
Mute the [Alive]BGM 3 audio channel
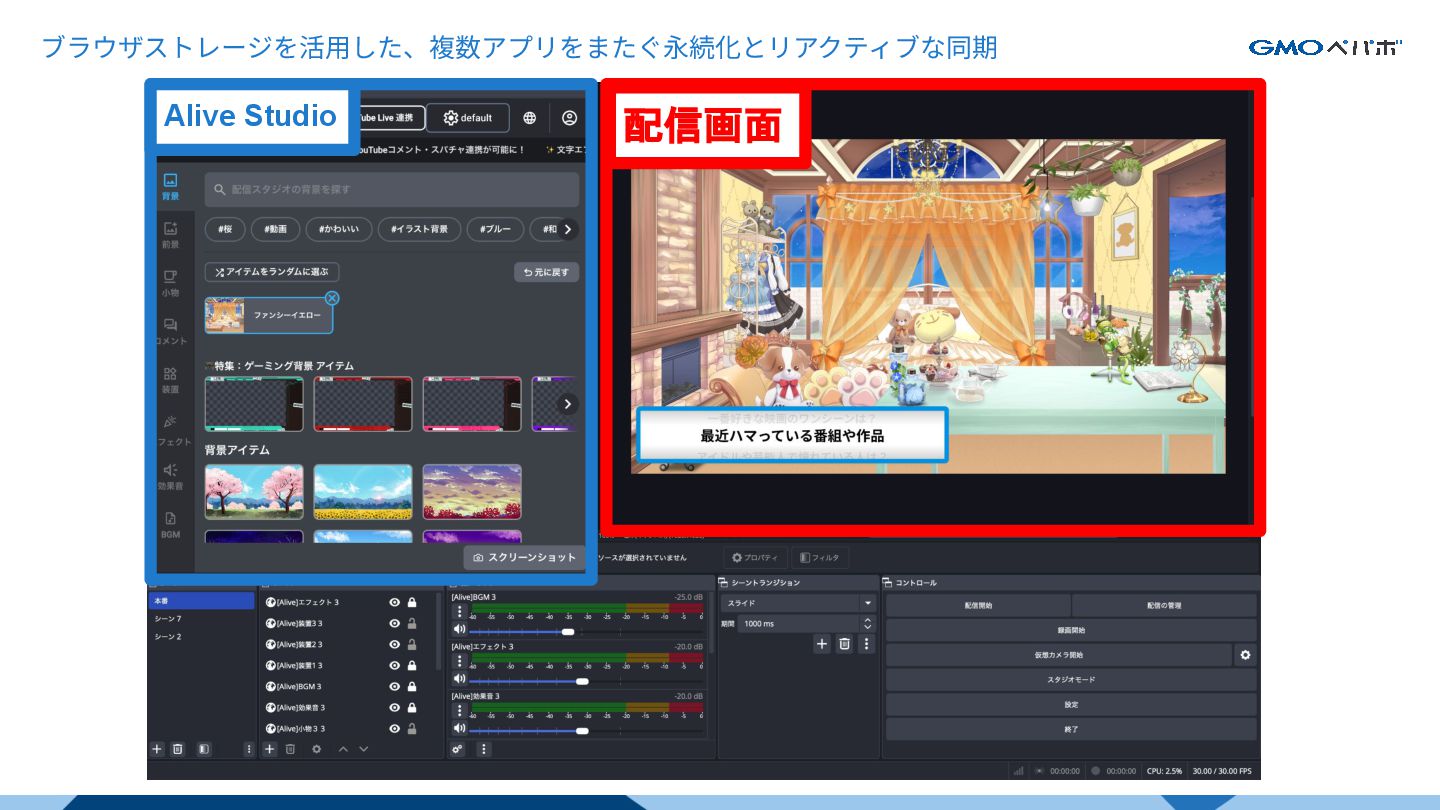pyautogui.click(x=459, y=630)
